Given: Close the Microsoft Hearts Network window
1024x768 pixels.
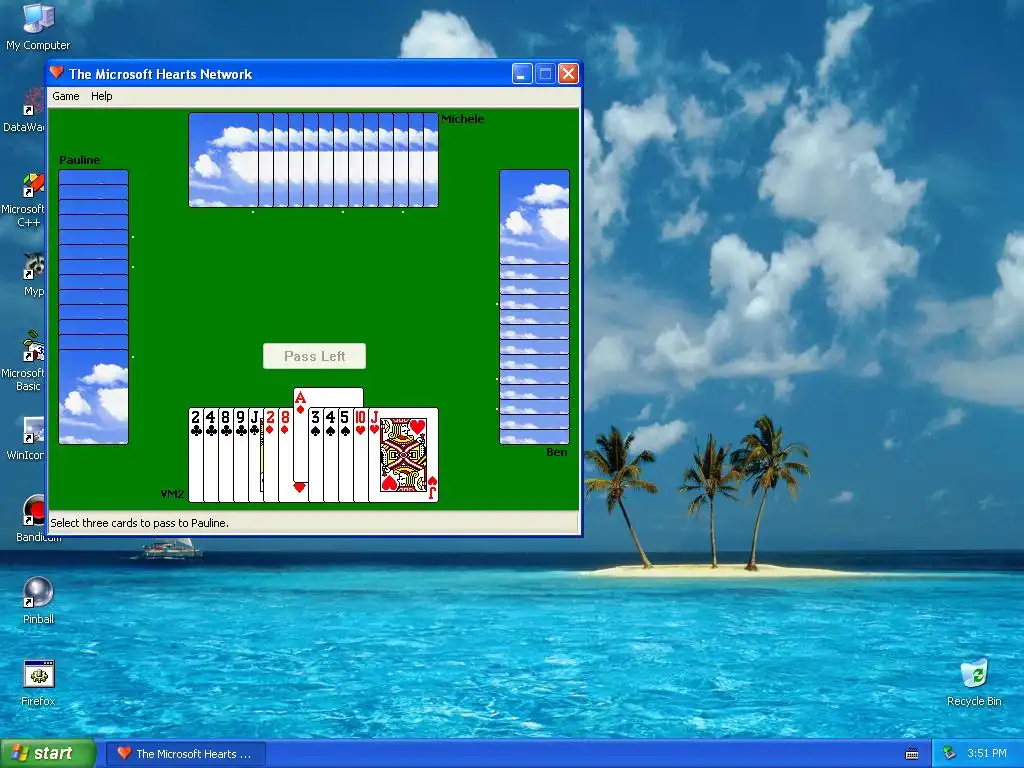Looking at the screenshot, I should (569, 74).
